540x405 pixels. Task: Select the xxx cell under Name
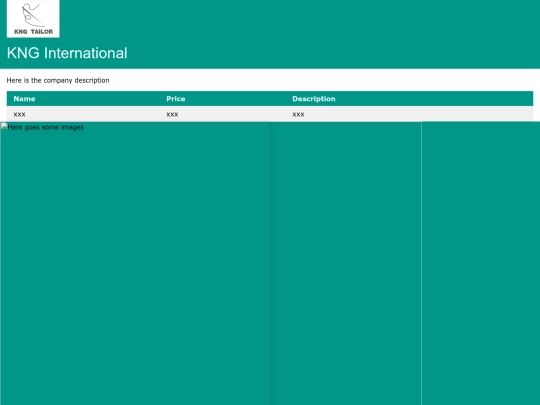coord(20,114)
